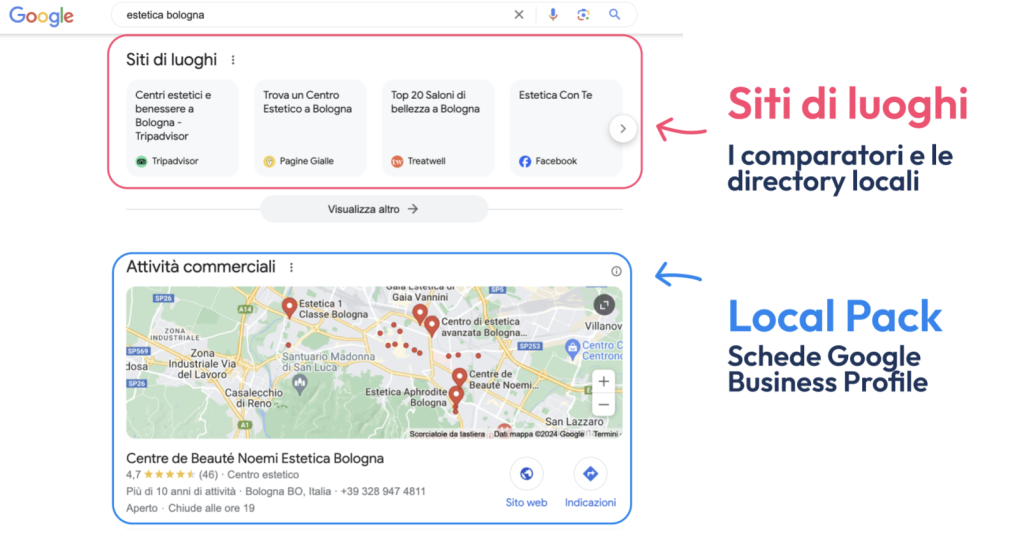Open the Treatwell Top 20 Saloni card
This screenshot has height=542, width=1024.
[438, 128]
